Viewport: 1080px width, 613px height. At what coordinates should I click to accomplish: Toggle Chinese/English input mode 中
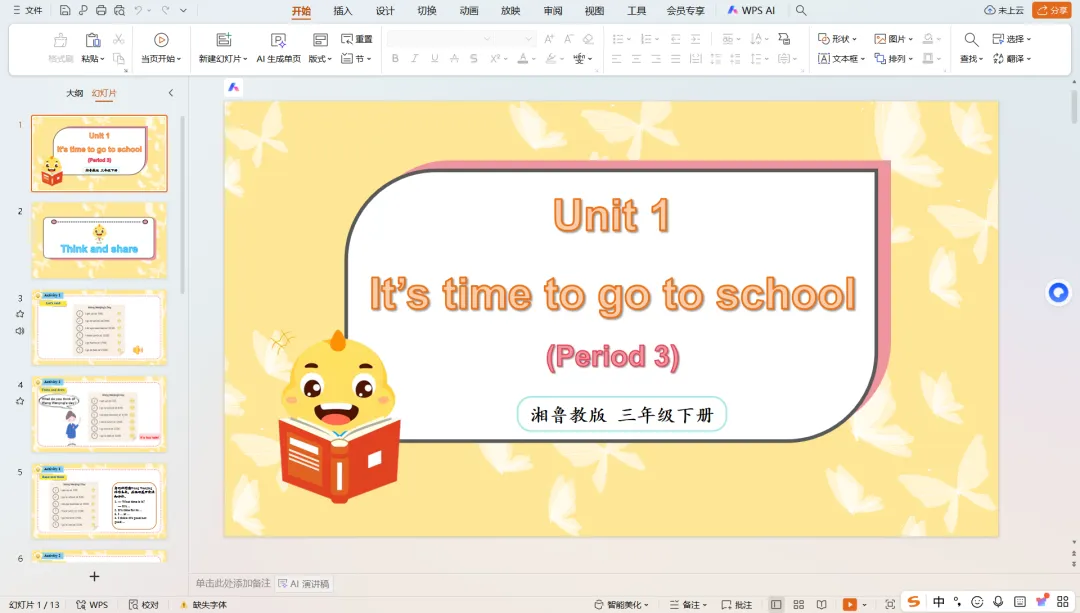(938, 601)
